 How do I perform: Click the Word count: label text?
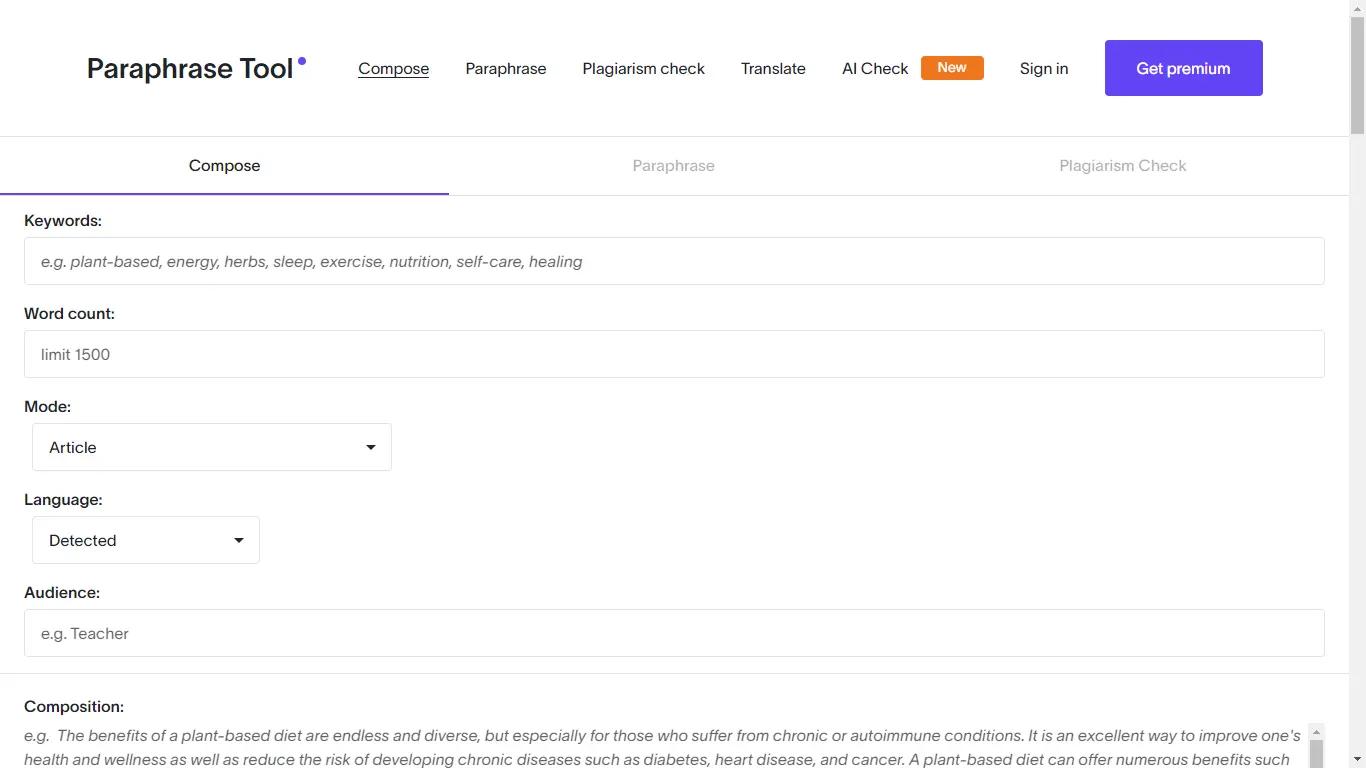click(69, 314)
